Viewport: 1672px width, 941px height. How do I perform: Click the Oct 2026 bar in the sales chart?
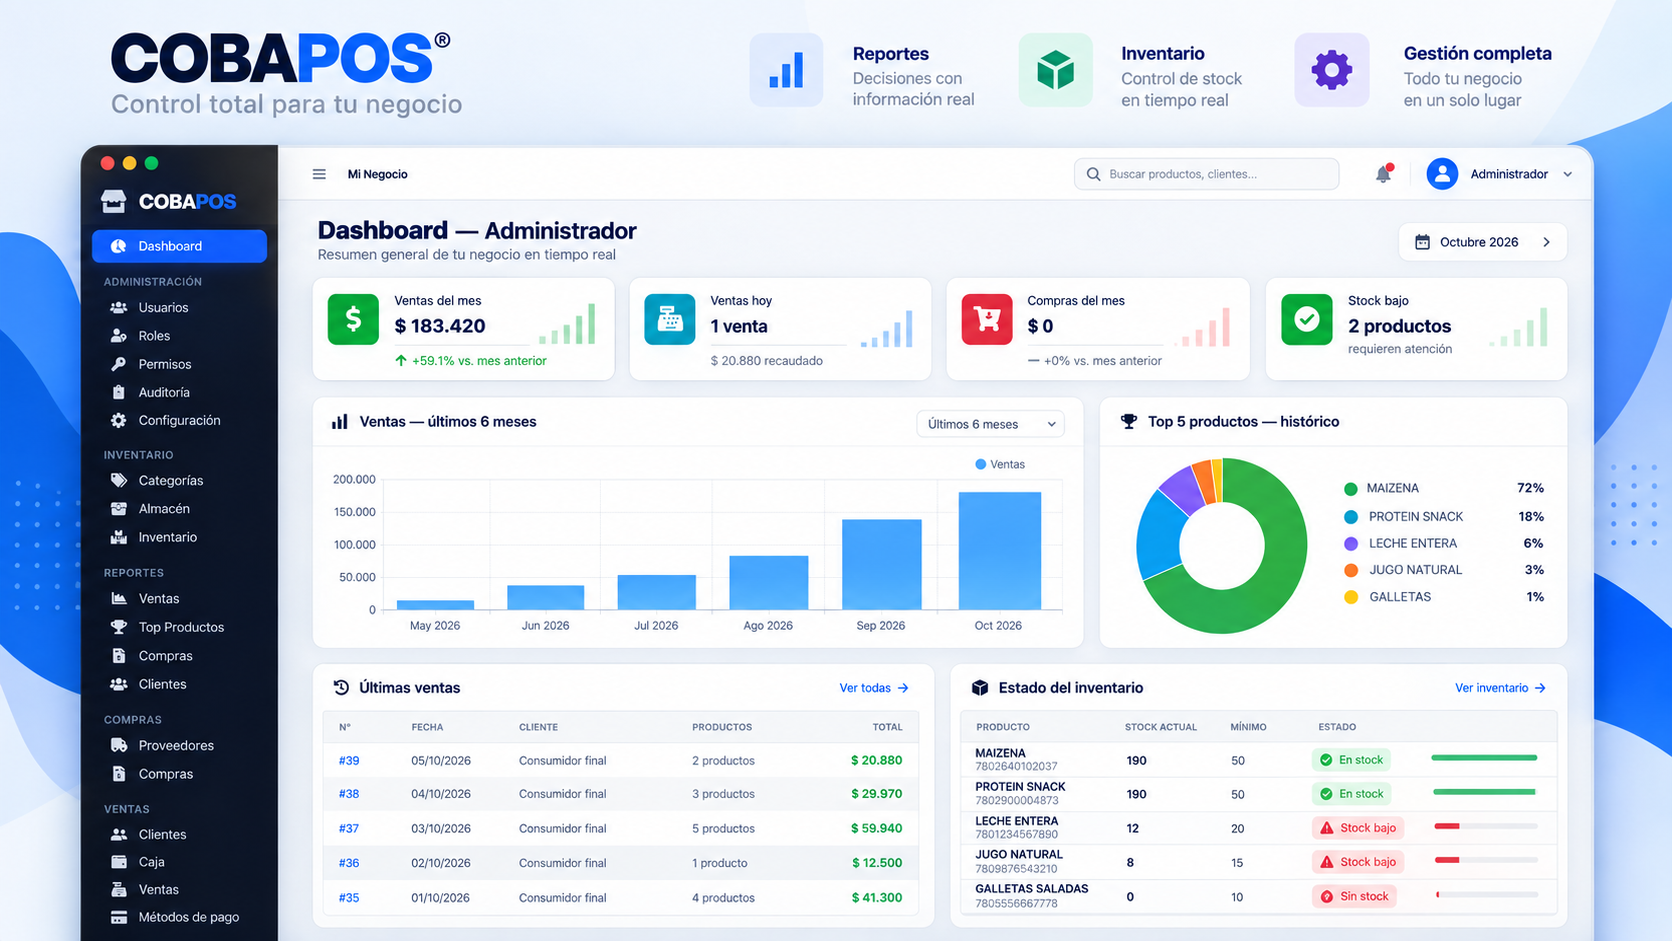point(1000,551)
